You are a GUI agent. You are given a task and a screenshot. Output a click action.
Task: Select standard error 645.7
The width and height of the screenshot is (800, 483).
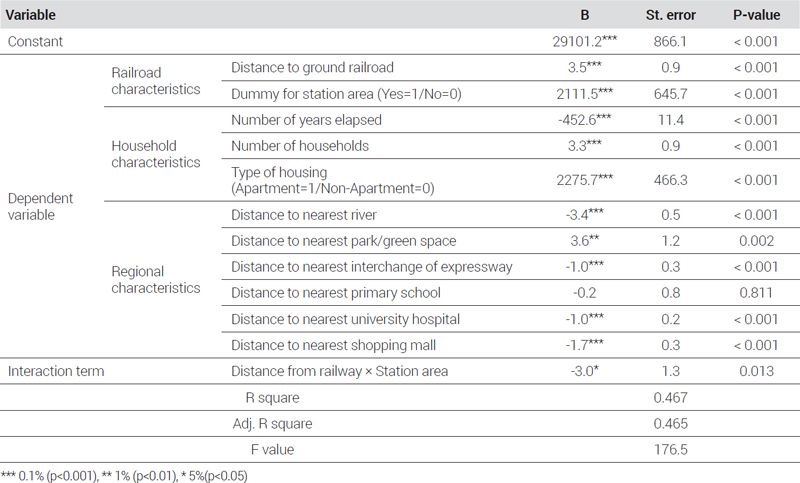click(670, 94)
